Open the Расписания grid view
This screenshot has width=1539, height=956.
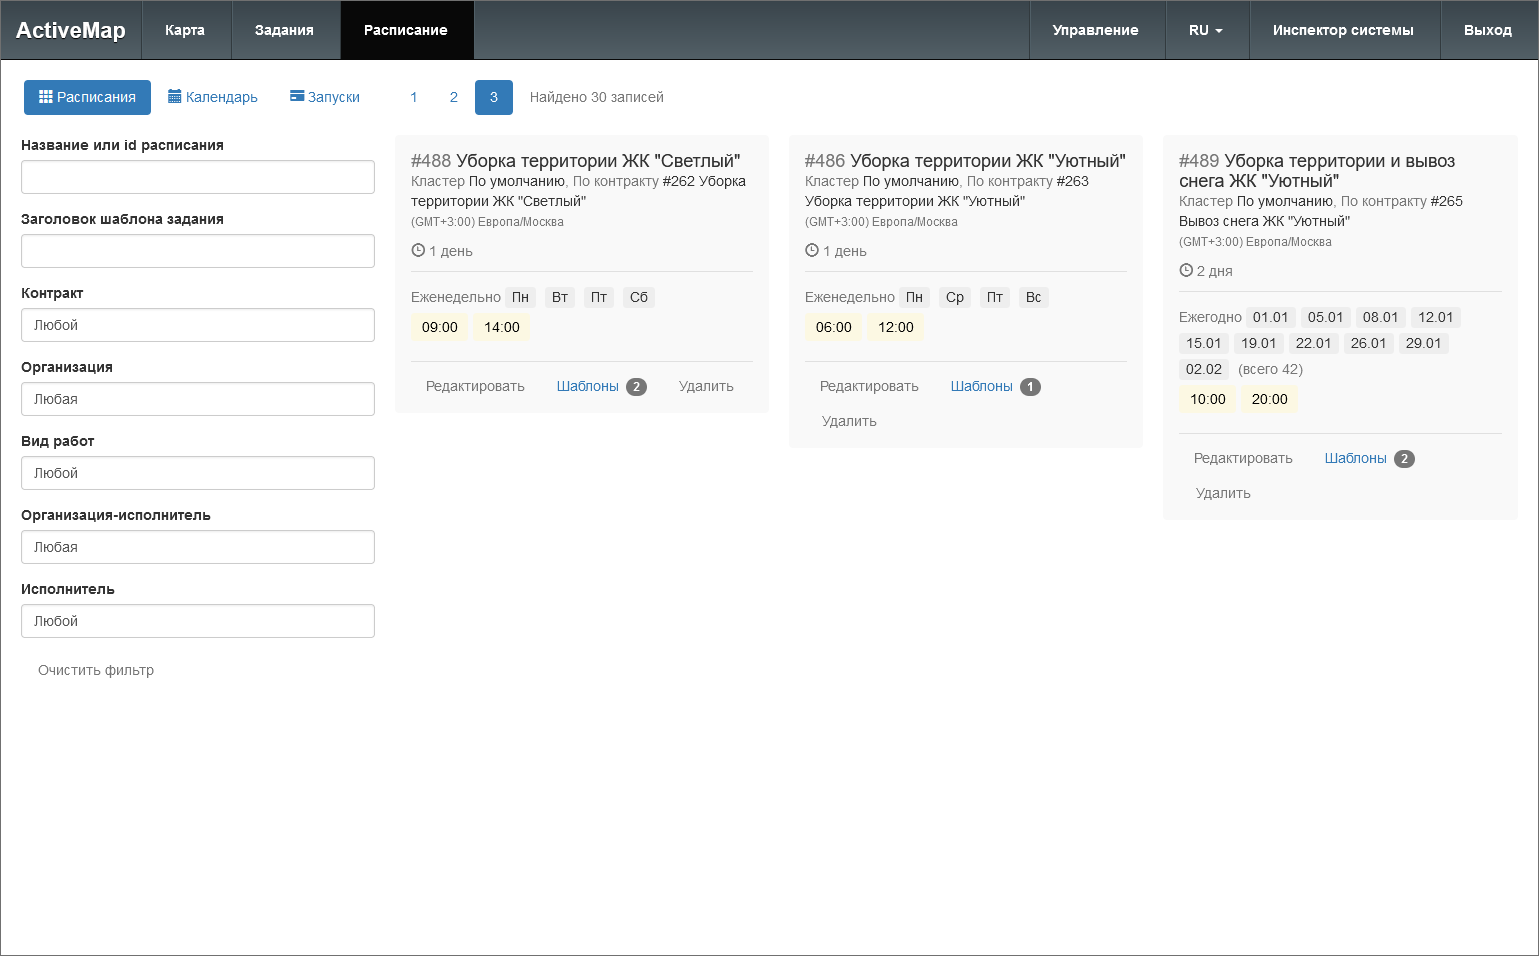87,97
